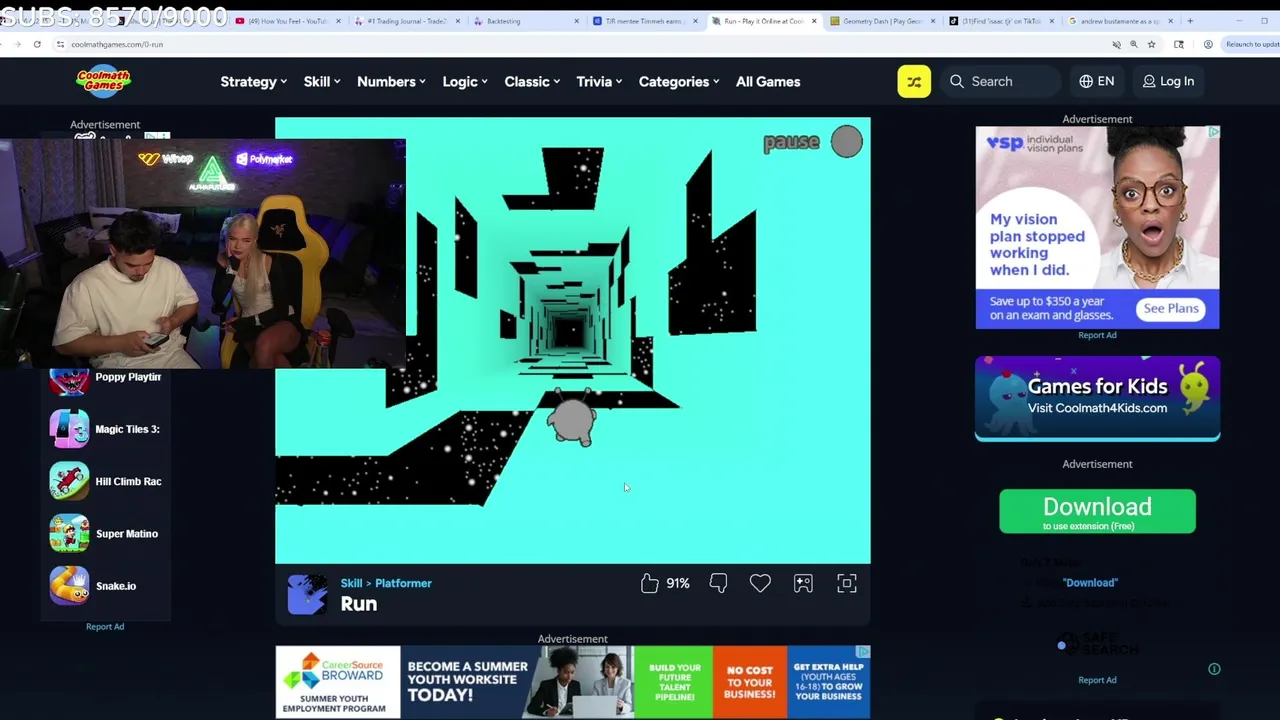Close the Run - Play it Online tab
Viewport: 1280px width, 720px height.
pos(814,21)
